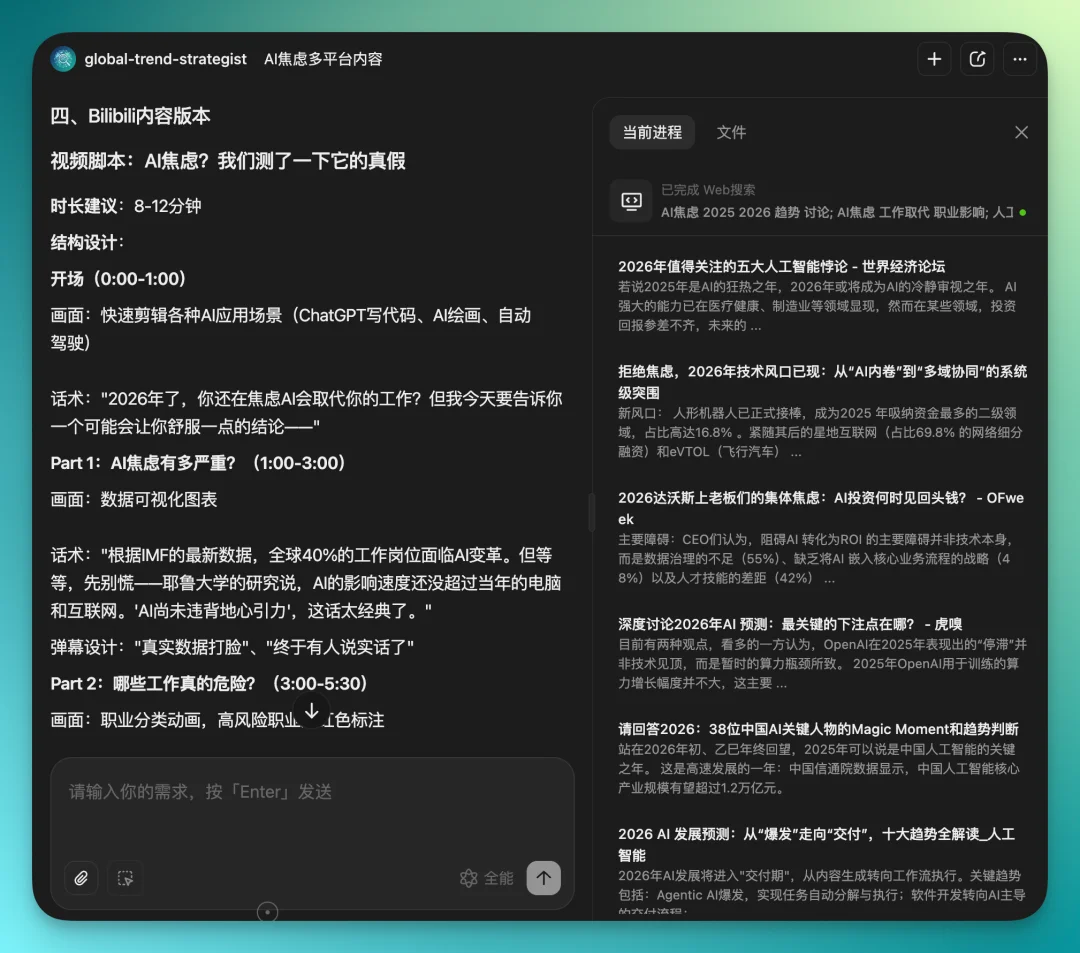
Task: Select the screenshot capture icon beside the paperclip
Action: [x=125, y=878]
